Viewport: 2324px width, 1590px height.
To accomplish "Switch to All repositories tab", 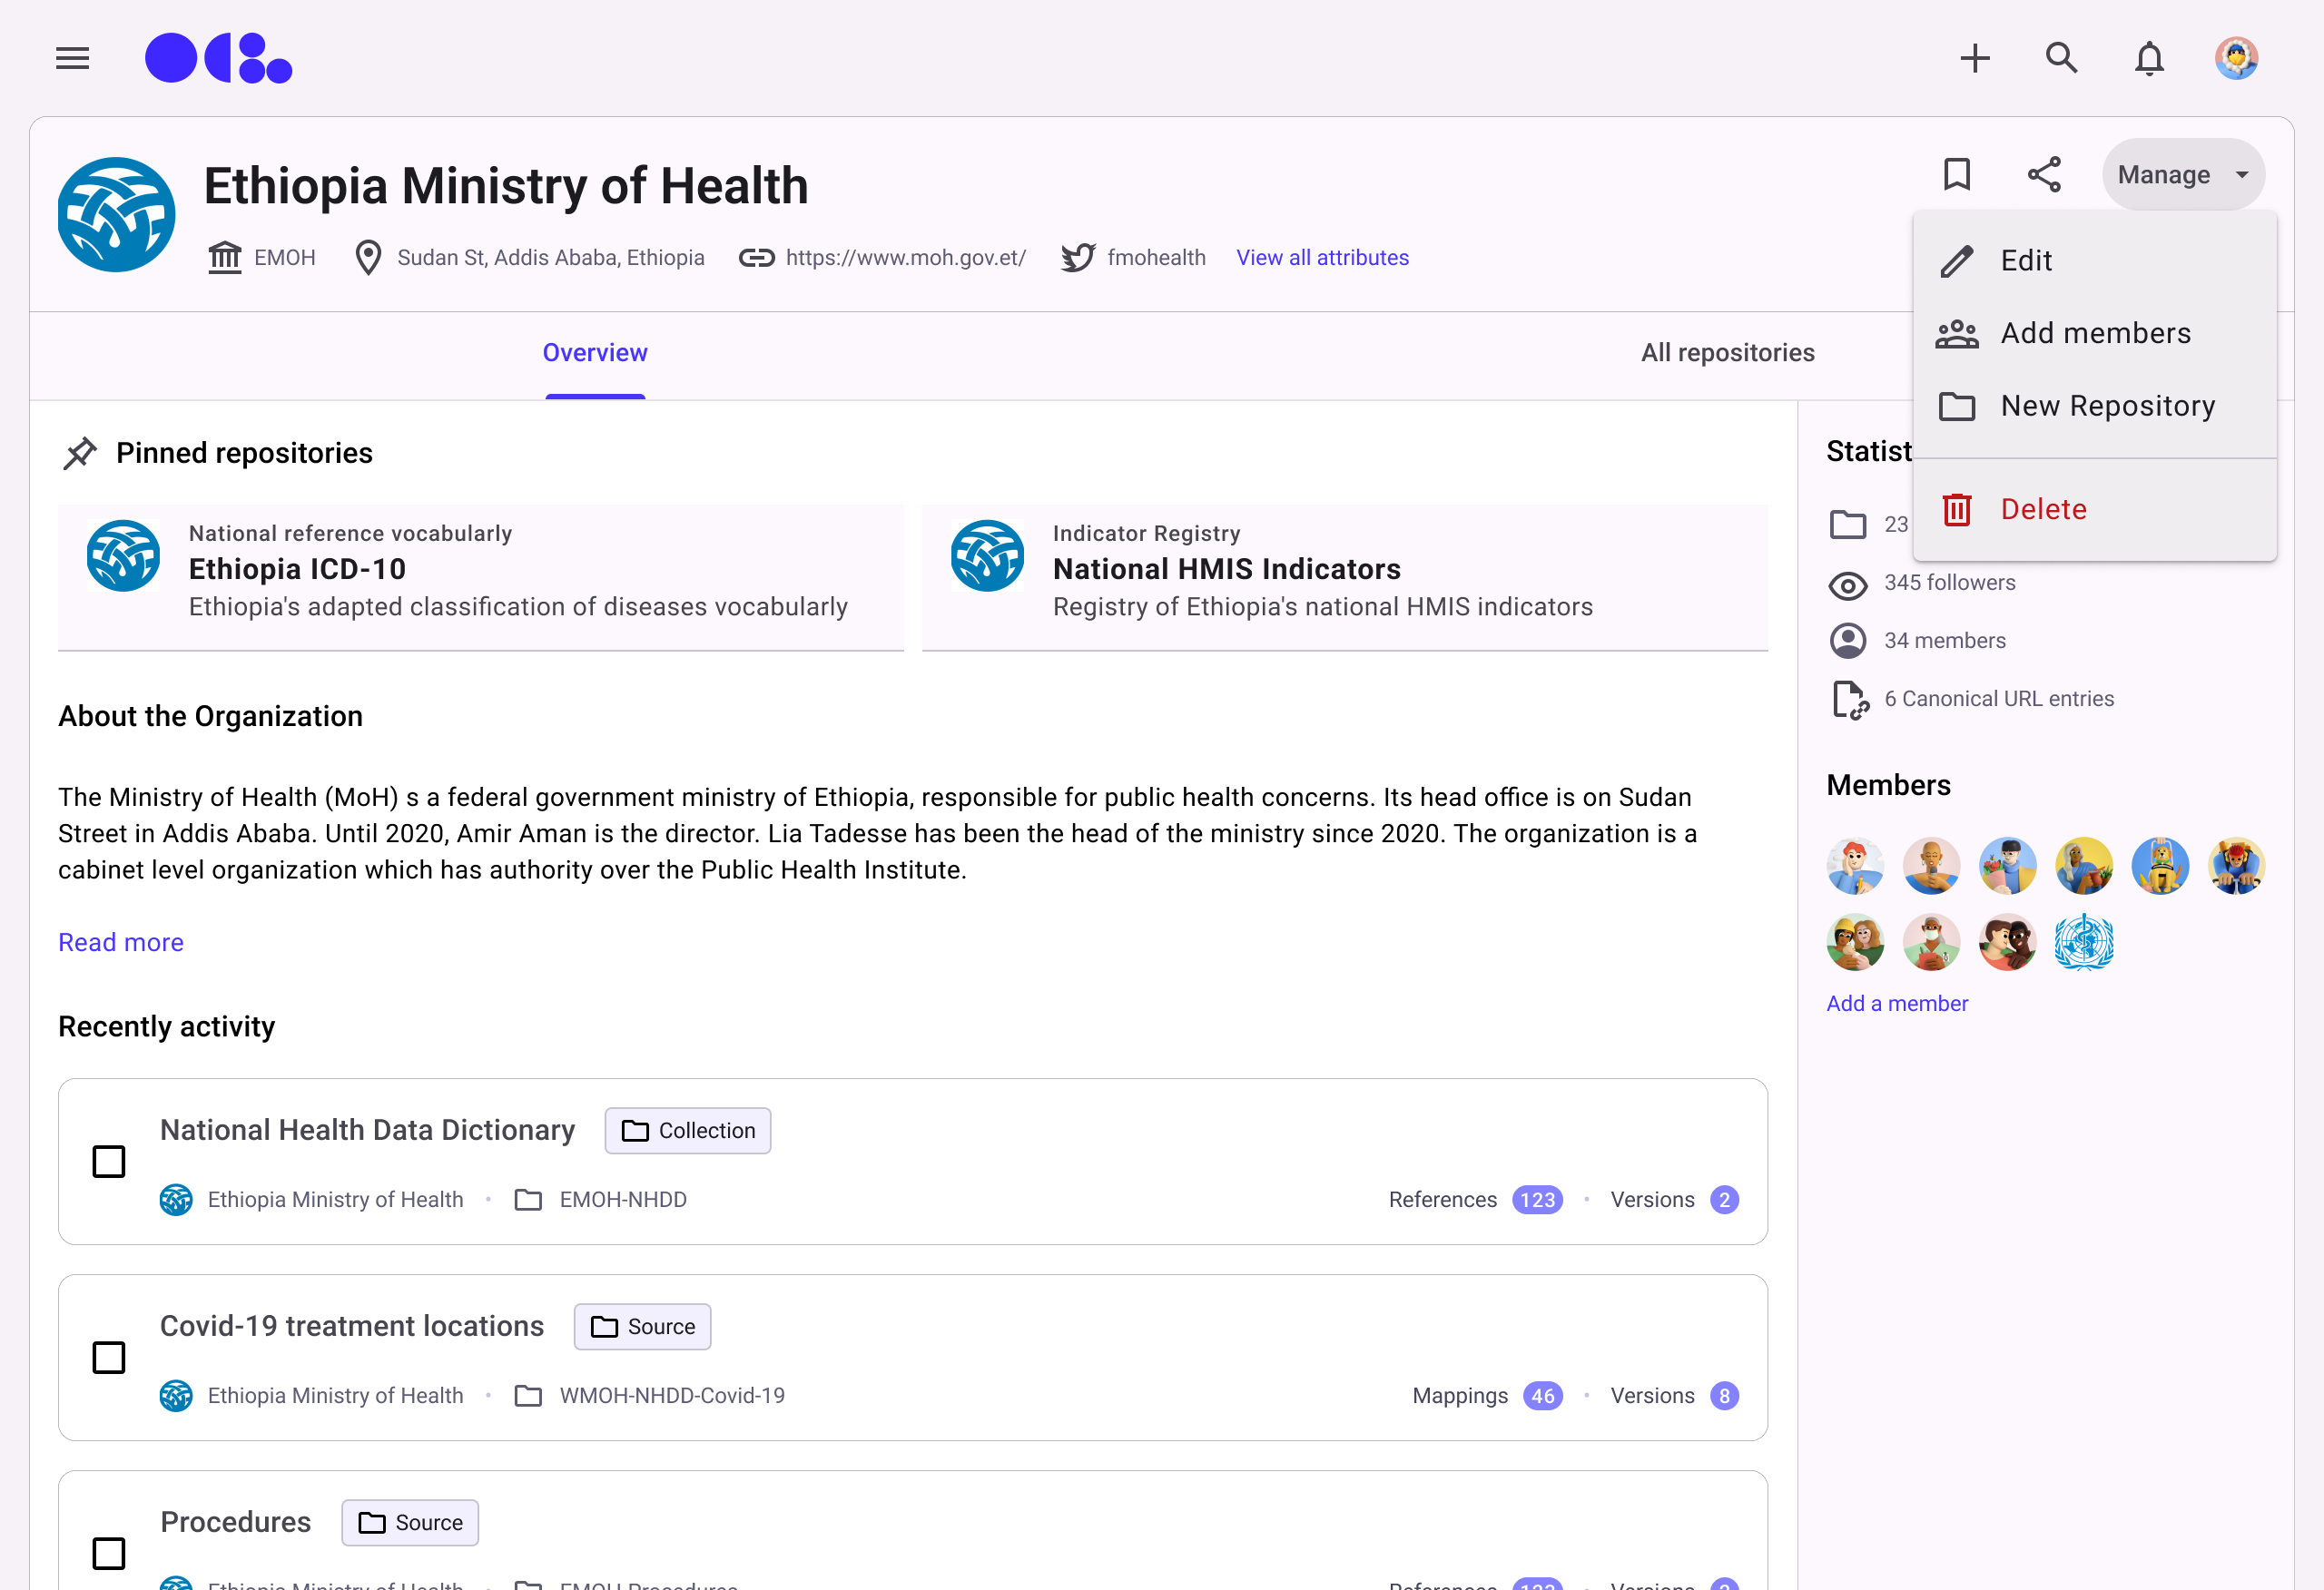I will point(1727,352).
